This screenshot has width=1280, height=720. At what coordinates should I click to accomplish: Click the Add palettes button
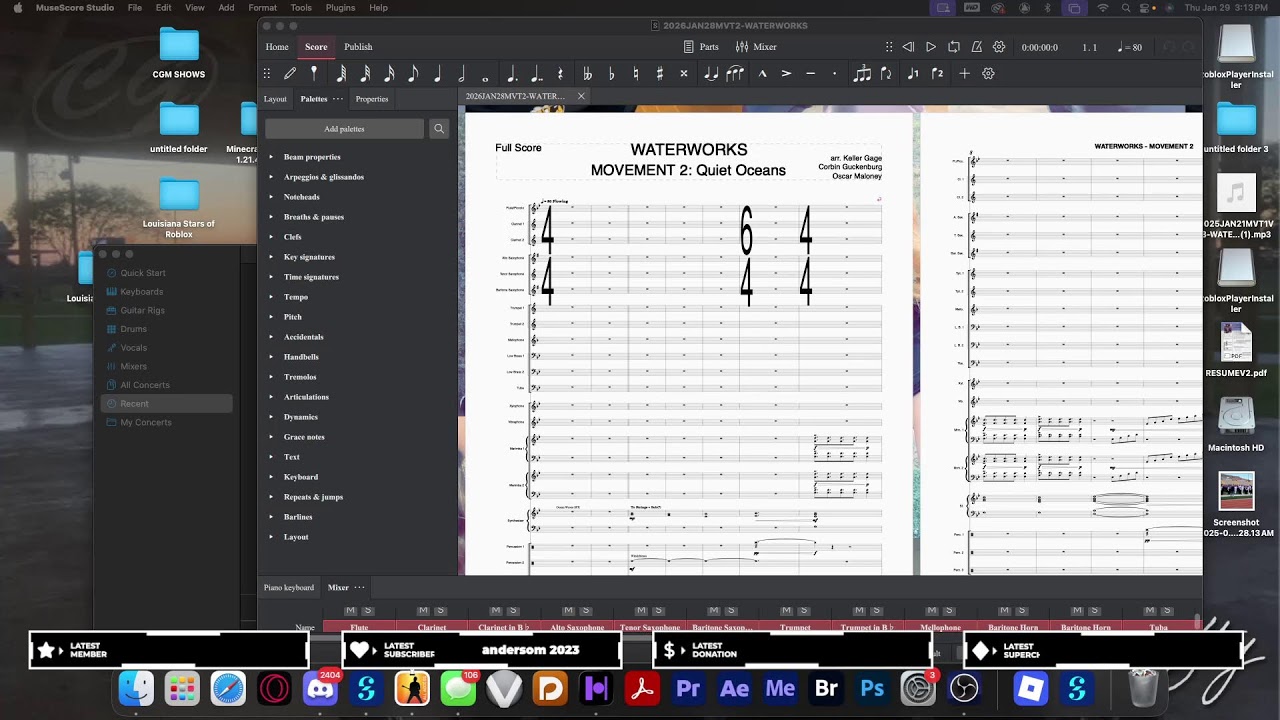coord(344,129)
